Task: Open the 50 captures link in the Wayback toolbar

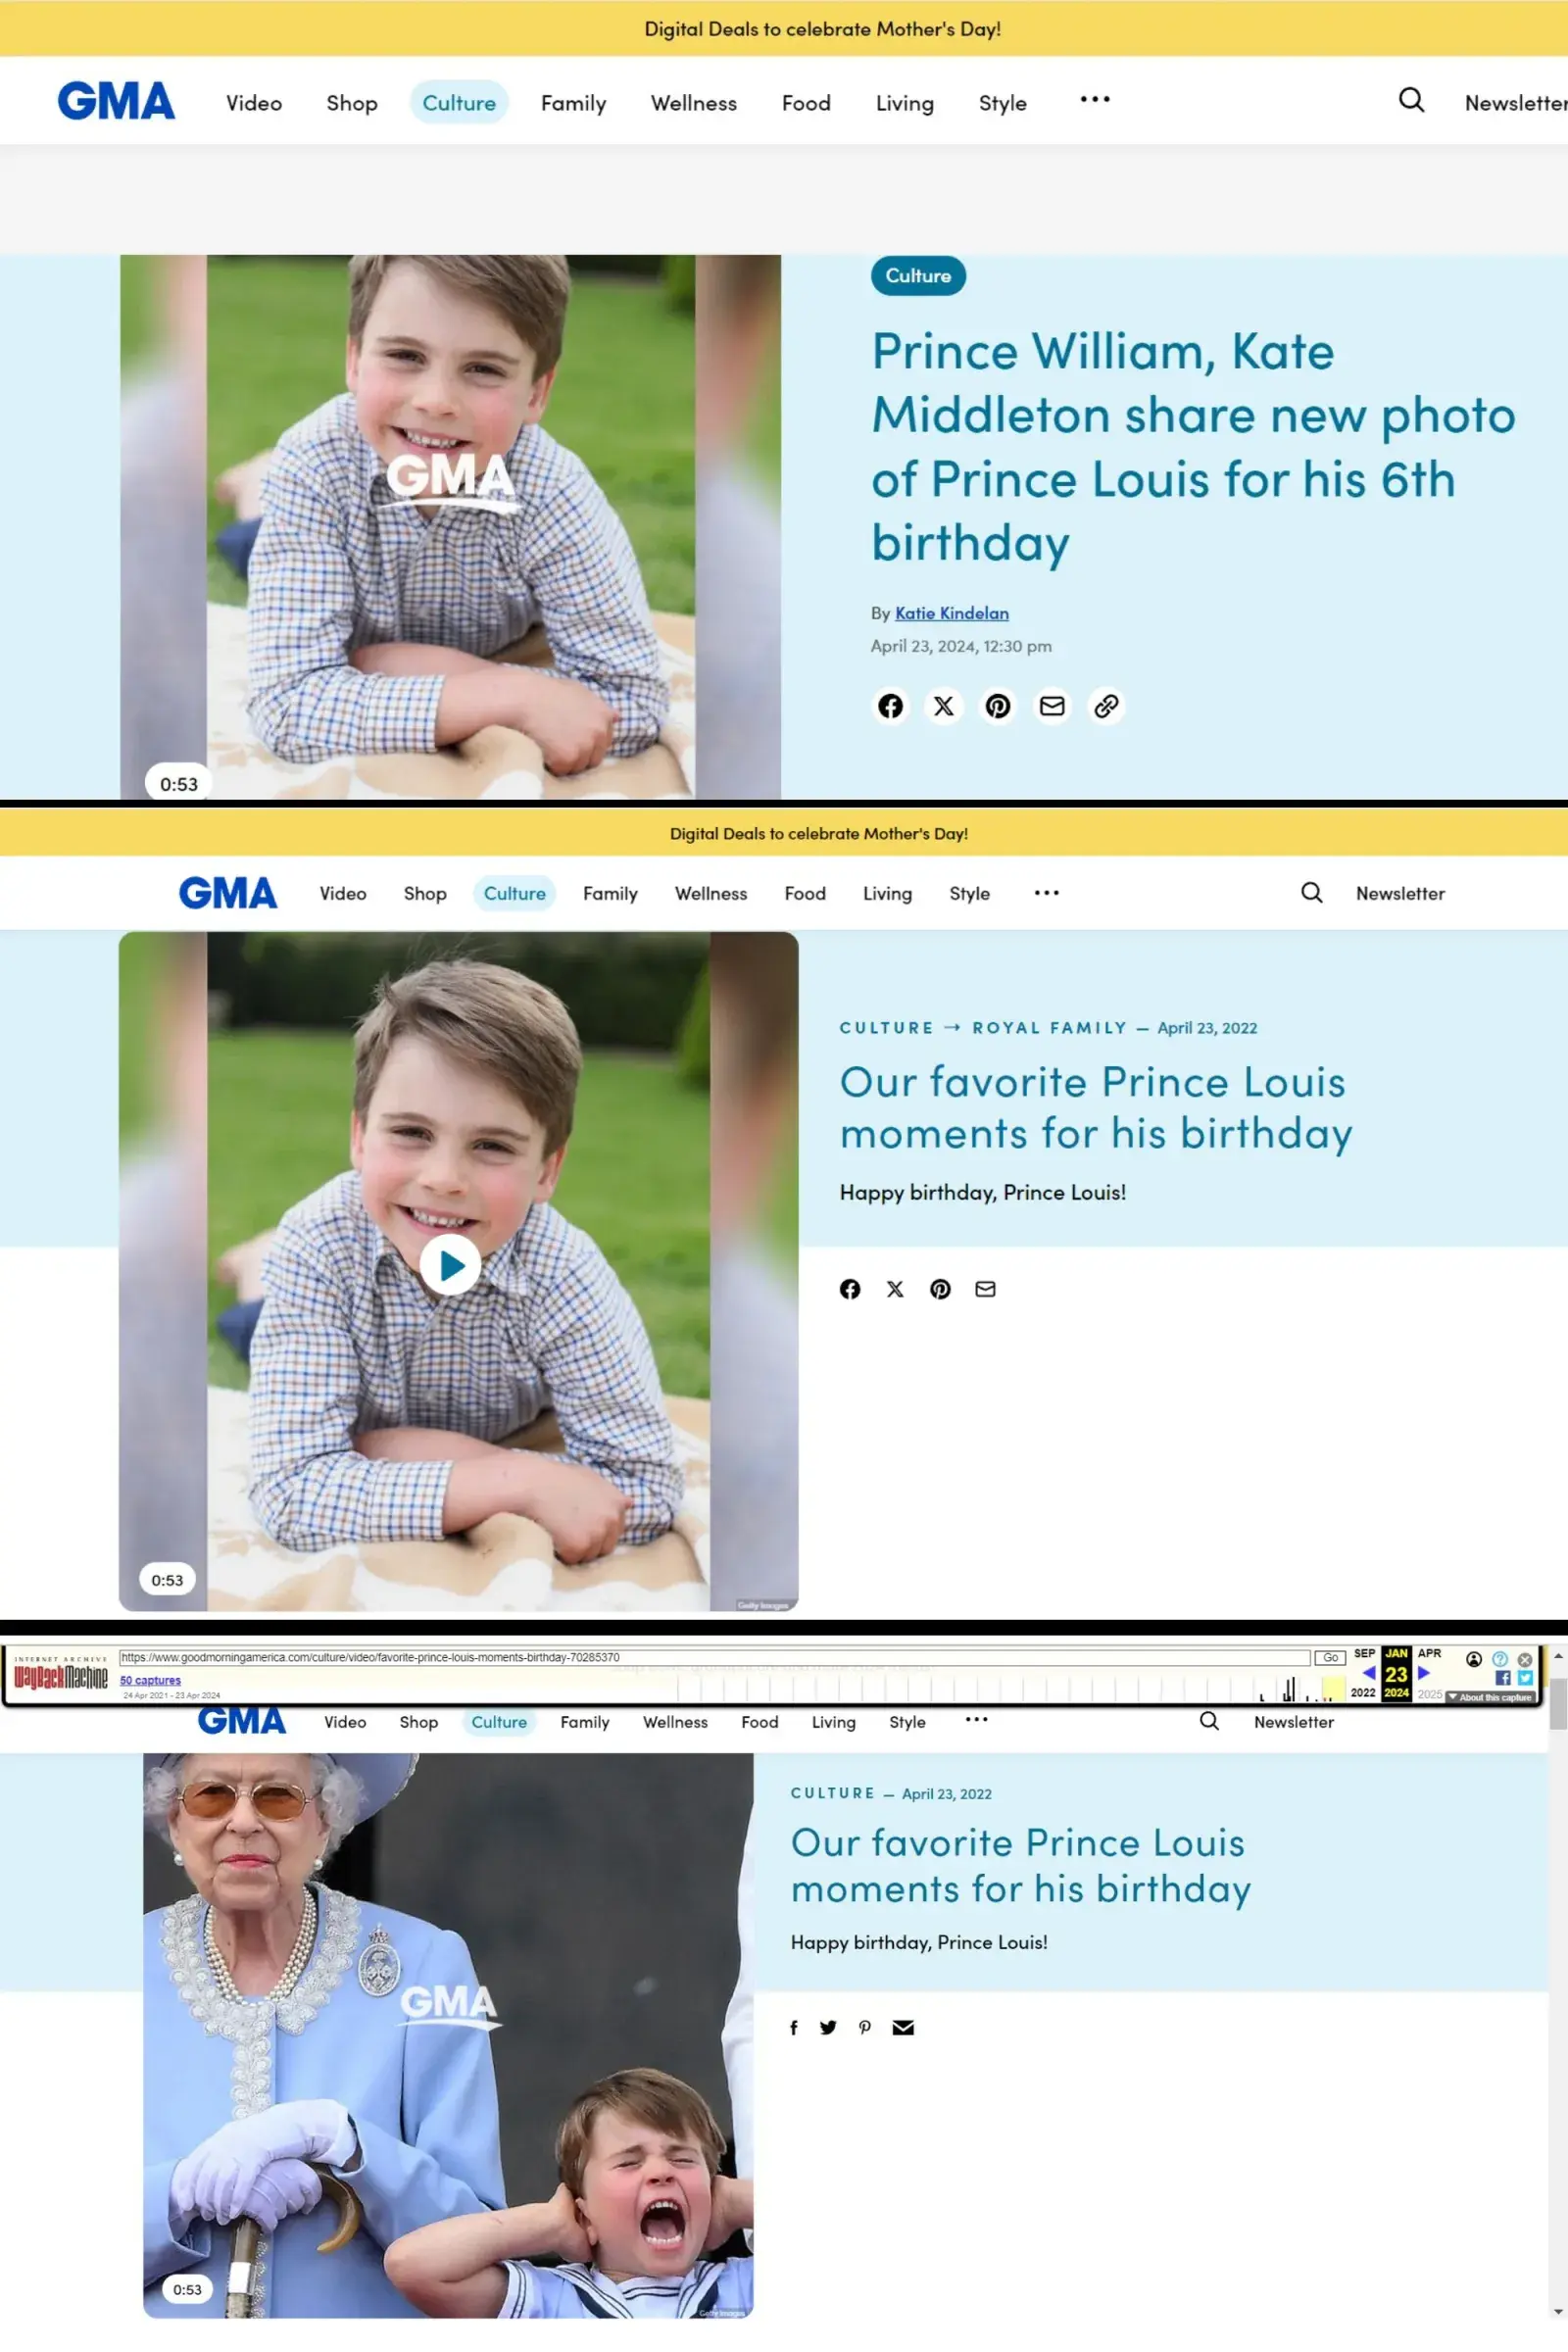Action: [150, 1680]
